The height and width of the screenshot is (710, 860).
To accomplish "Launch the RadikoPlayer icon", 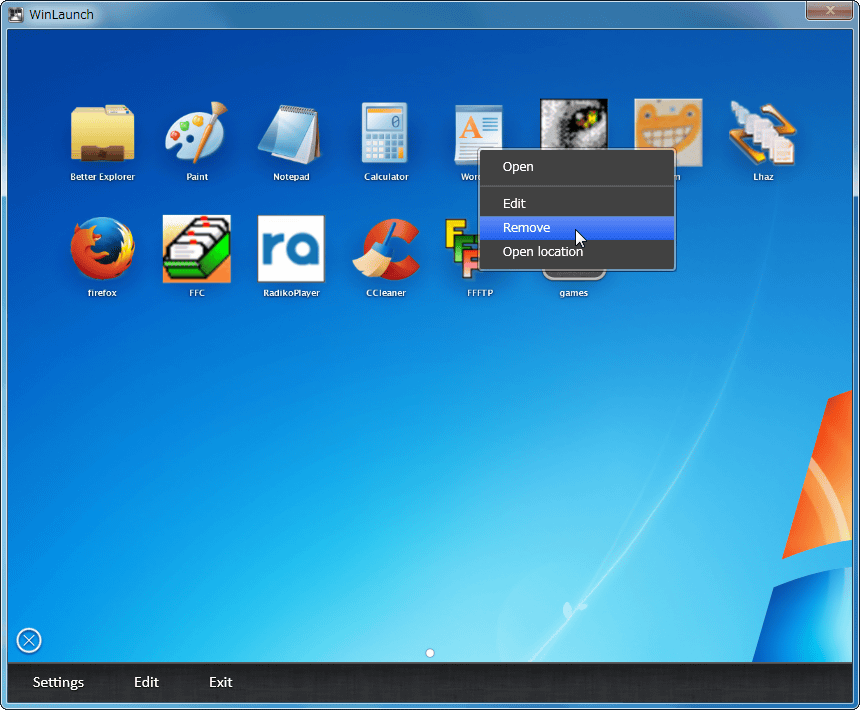I will click(x=291, y=249).
